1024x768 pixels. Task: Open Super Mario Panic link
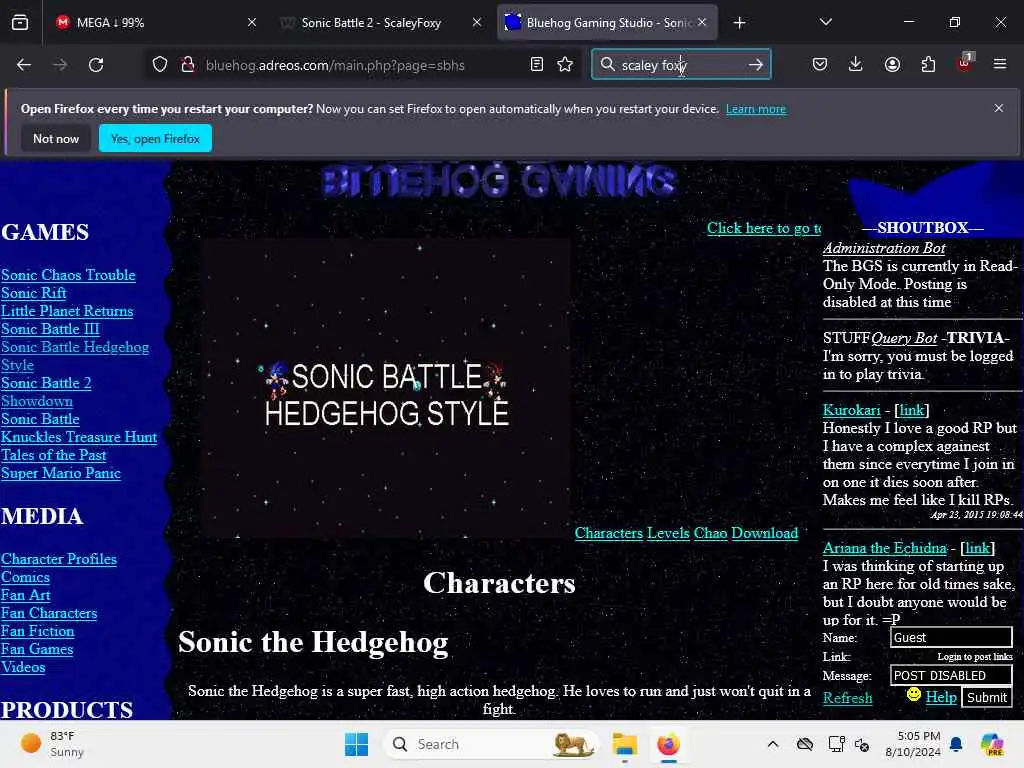[61, 473]
